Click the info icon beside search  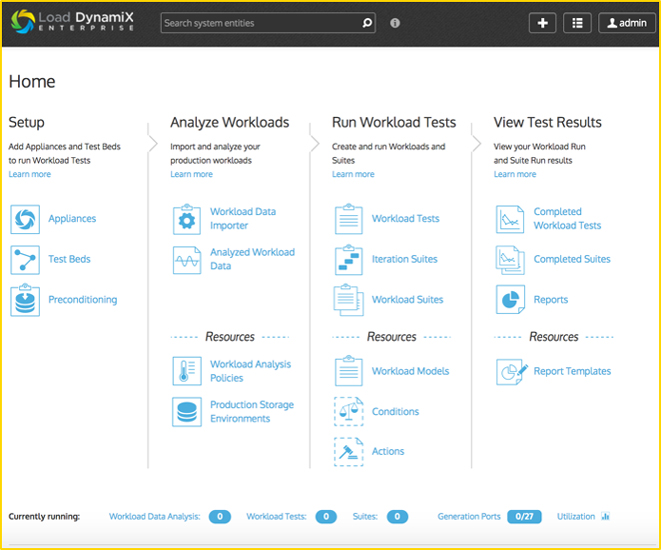point(395,23)
